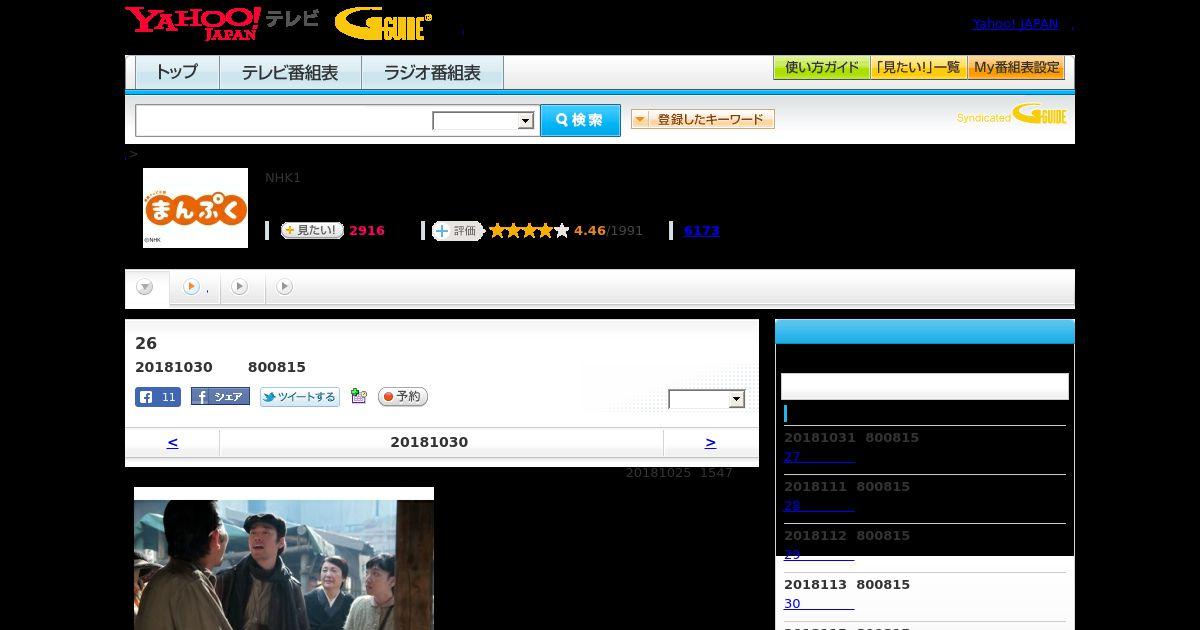
Task: Click the 検索 search button
Action: [x=580, y=120]
